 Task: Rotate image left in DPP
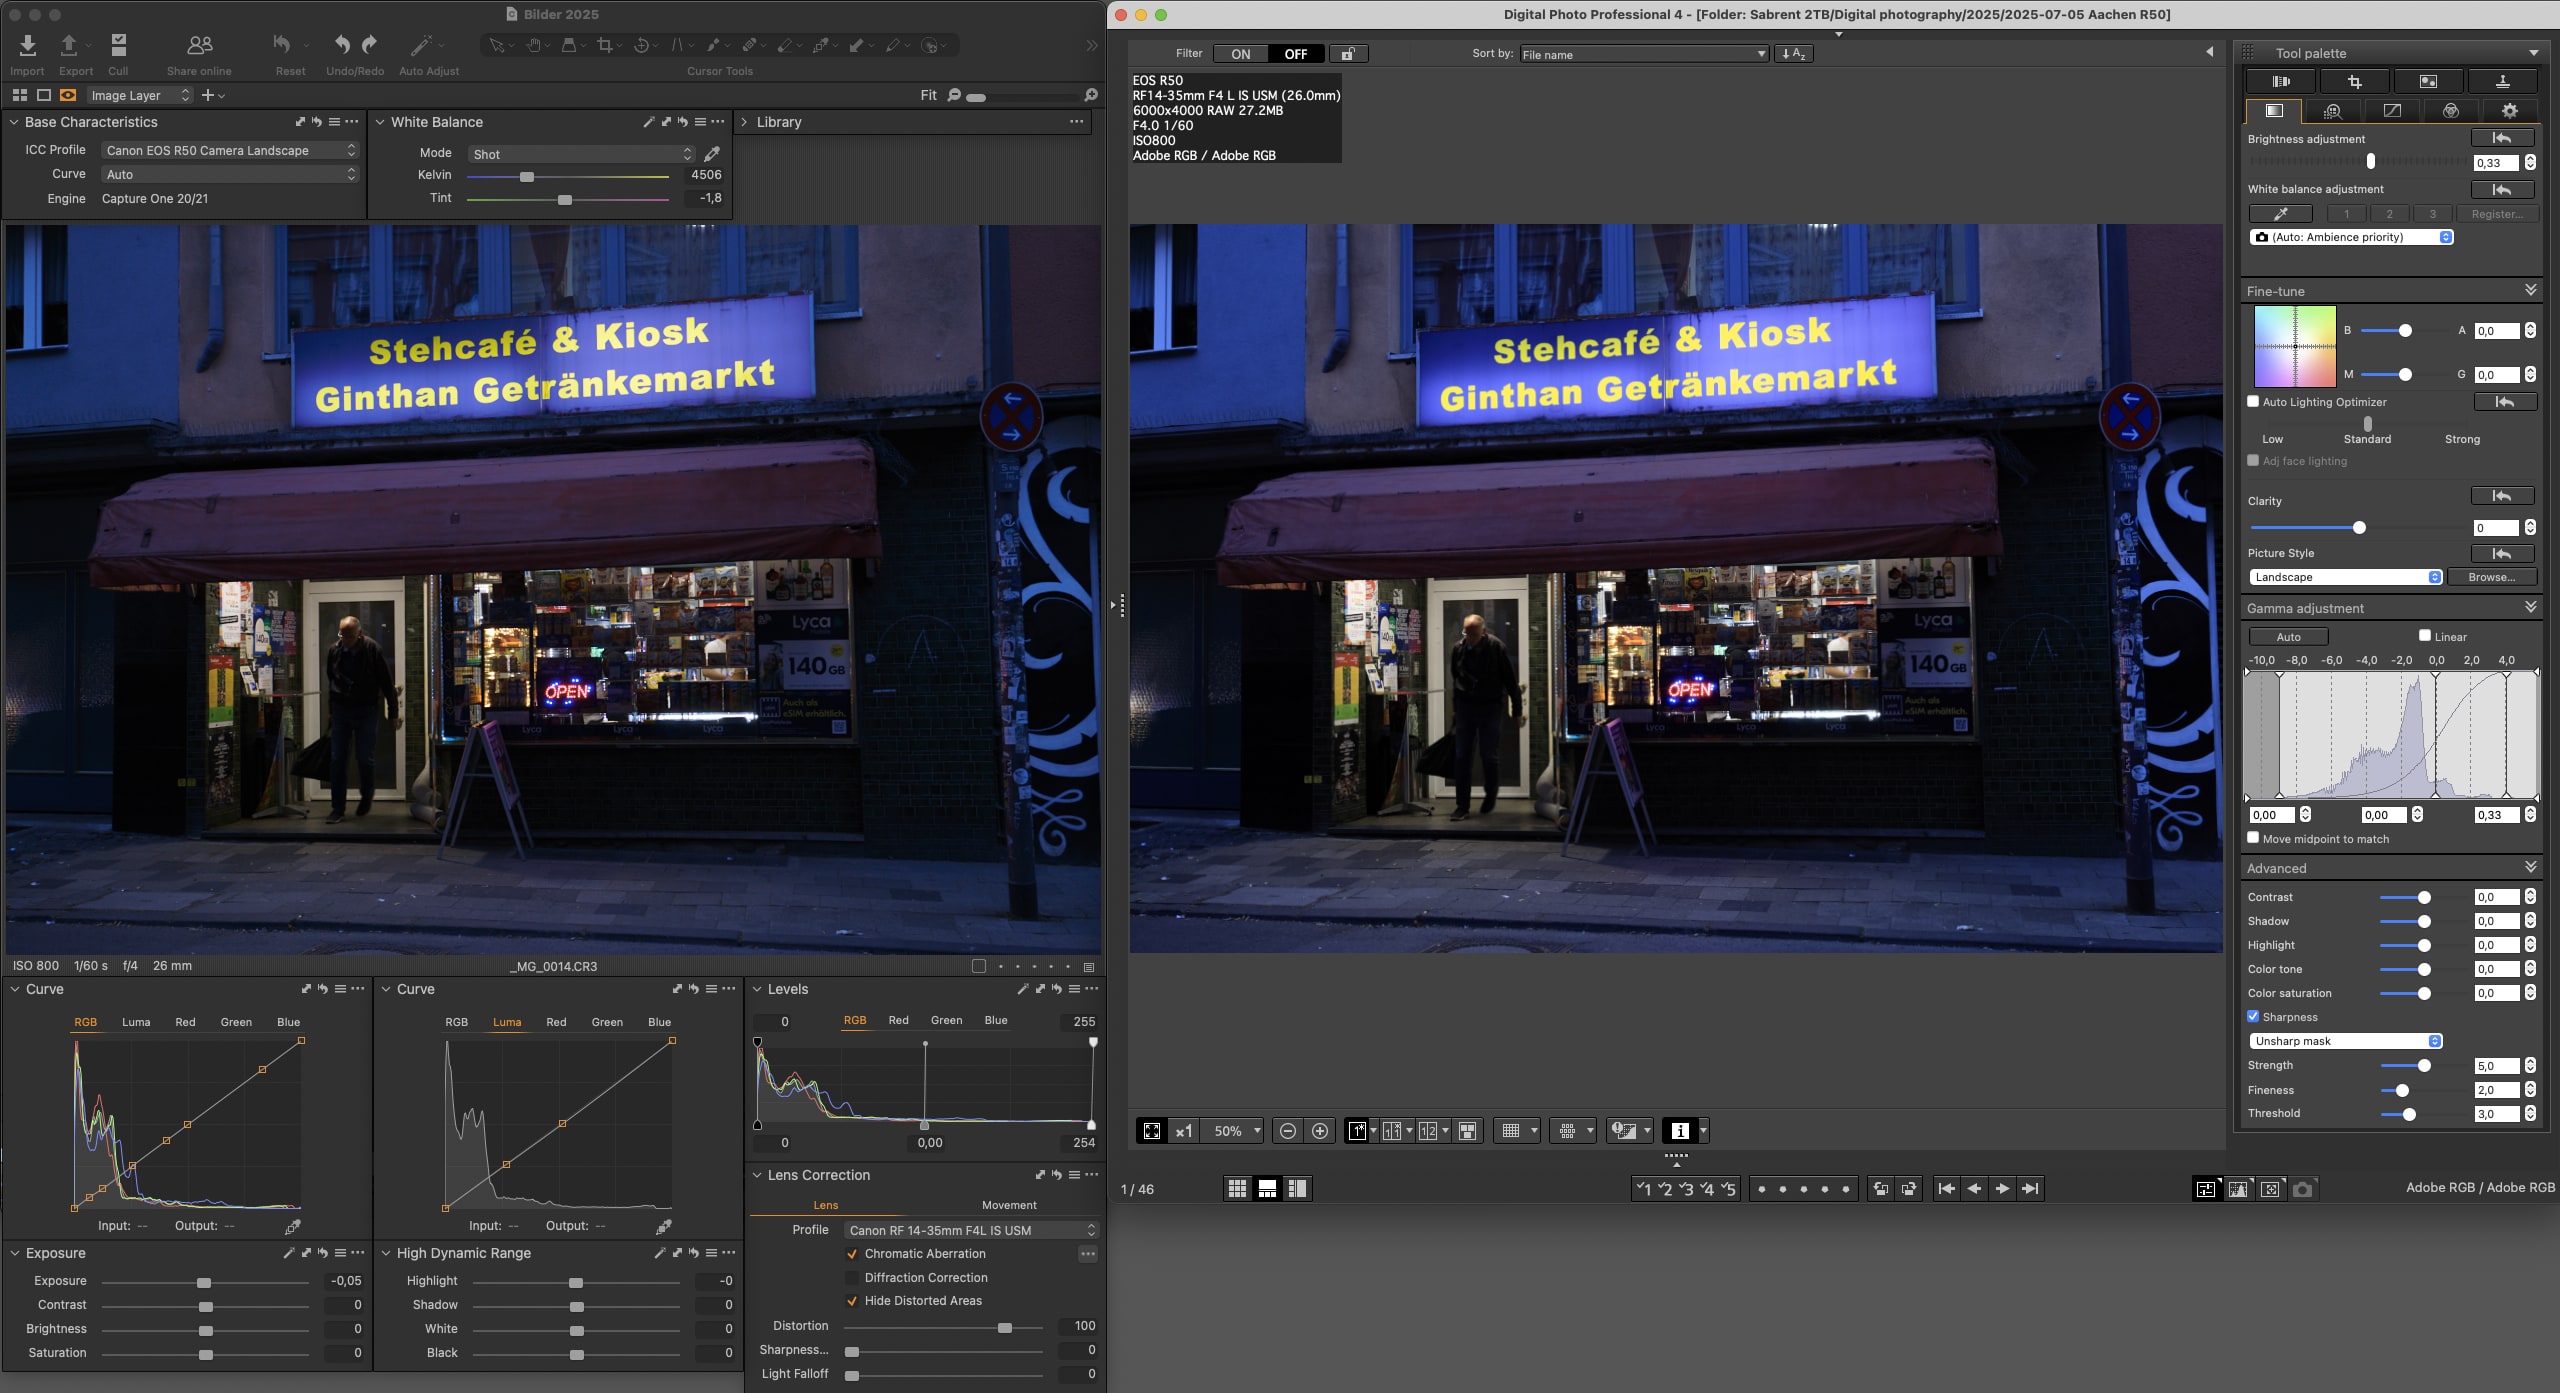1881,1188
